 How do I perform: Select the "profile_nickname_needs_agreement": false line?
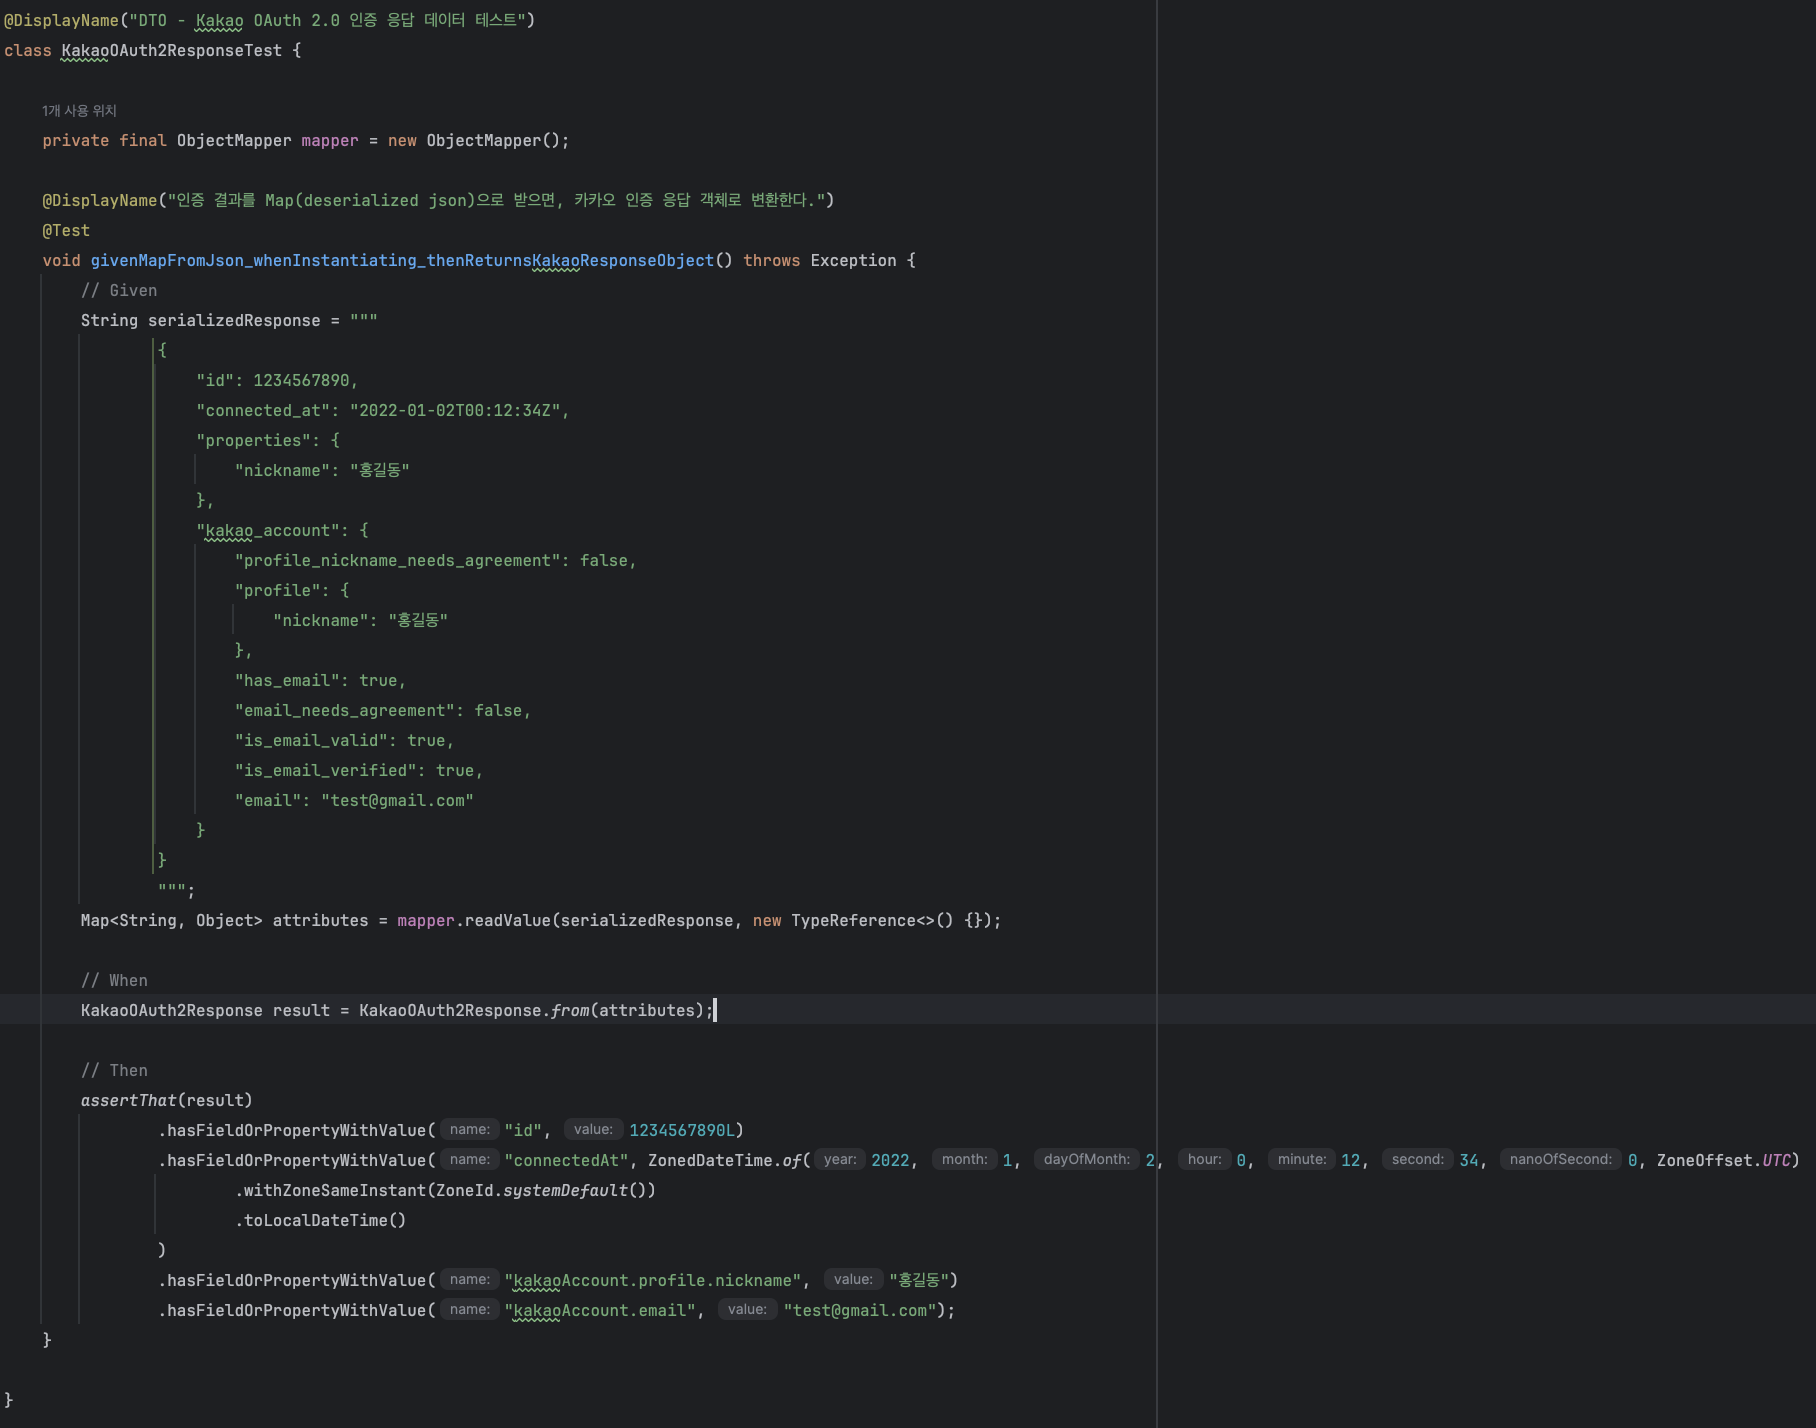(x=436, y=561)
